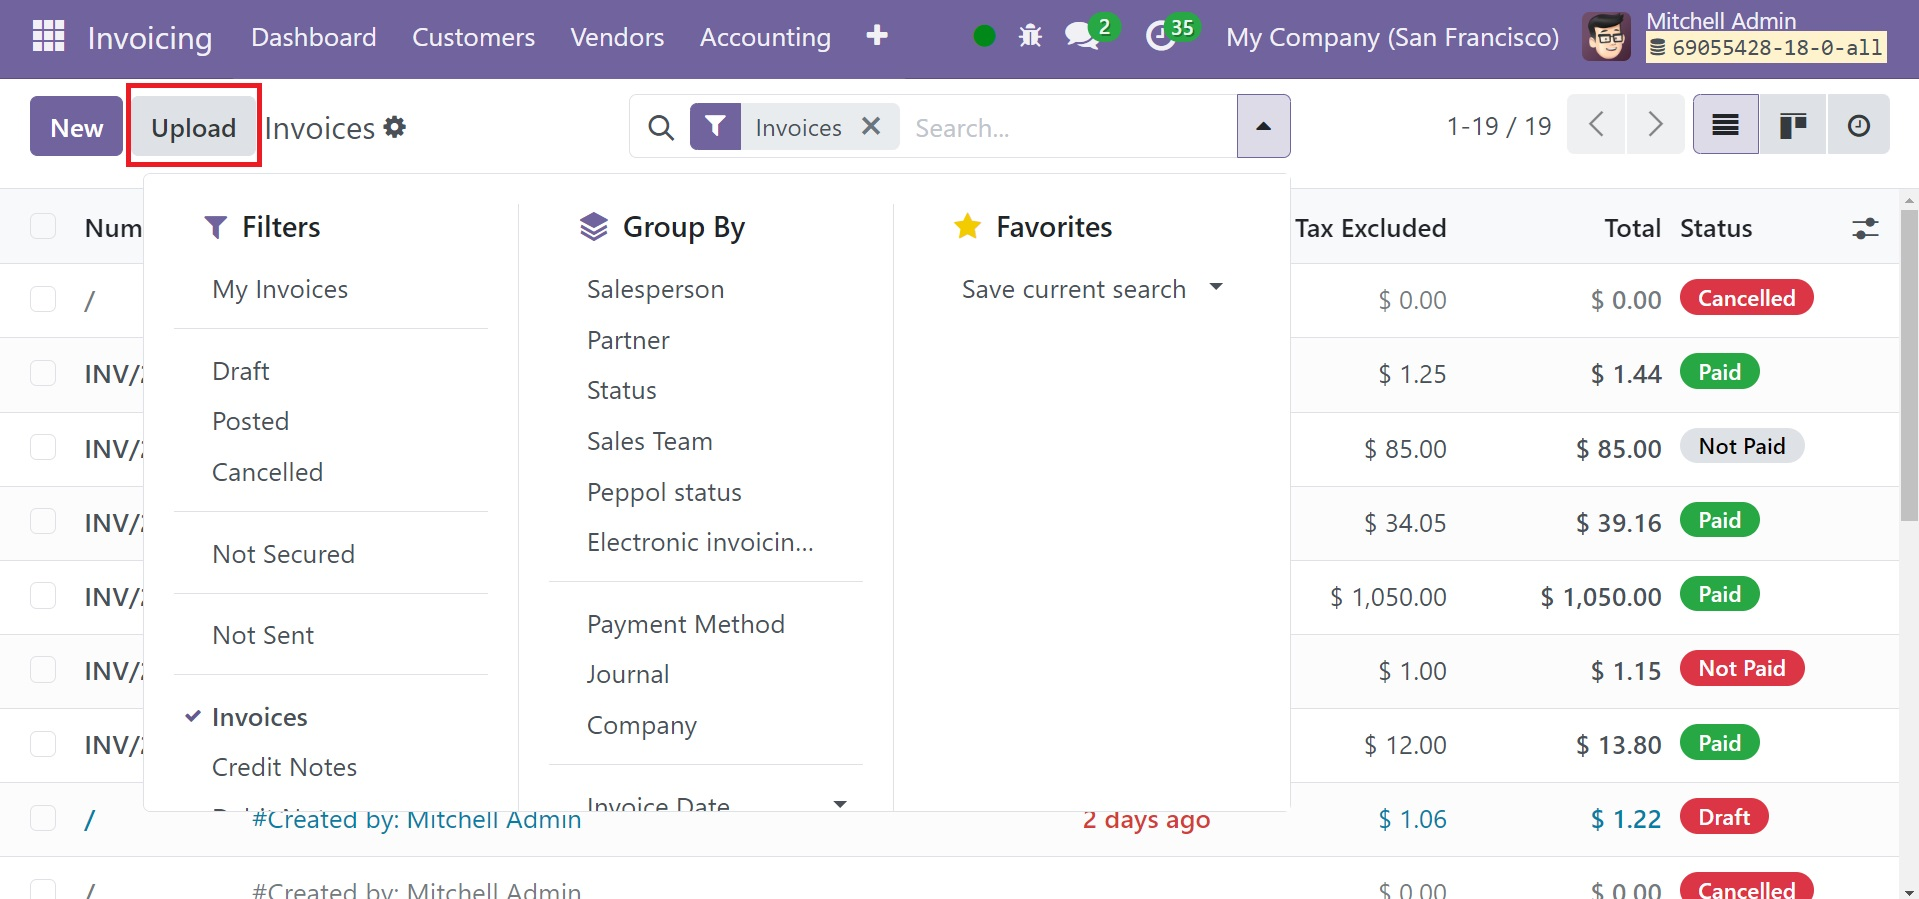Tick checkbox for the $ 1.15 invoice row
This screenshot has height=899, width=1919.
tap(43, 670)
